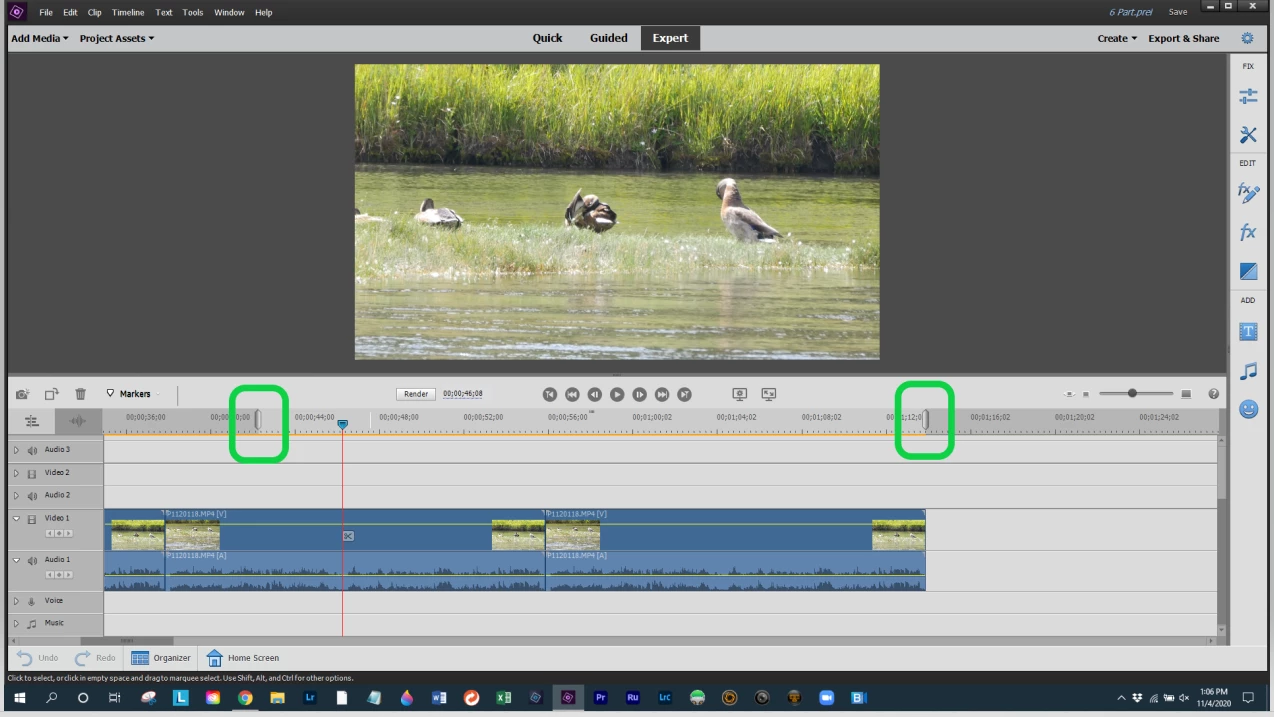Expand the Video 2 track

pos(16,473)
